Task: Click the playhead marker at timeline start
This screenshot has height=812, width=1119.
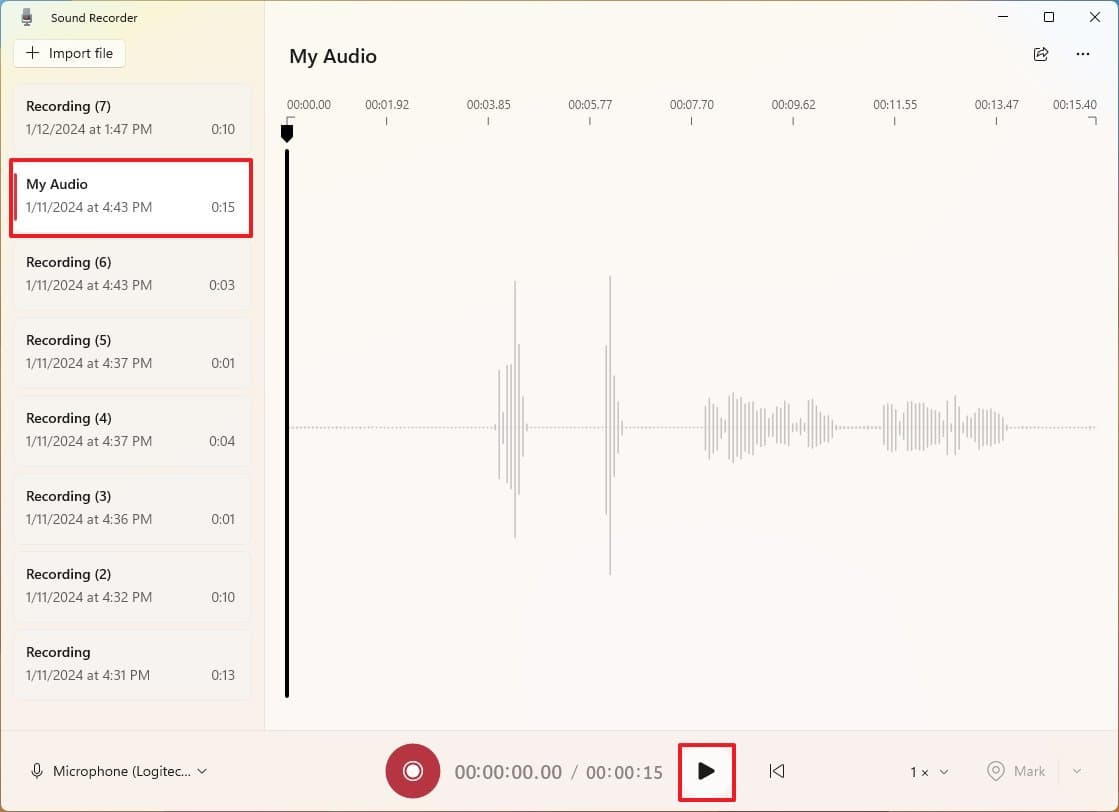Action: coord(287,132)
